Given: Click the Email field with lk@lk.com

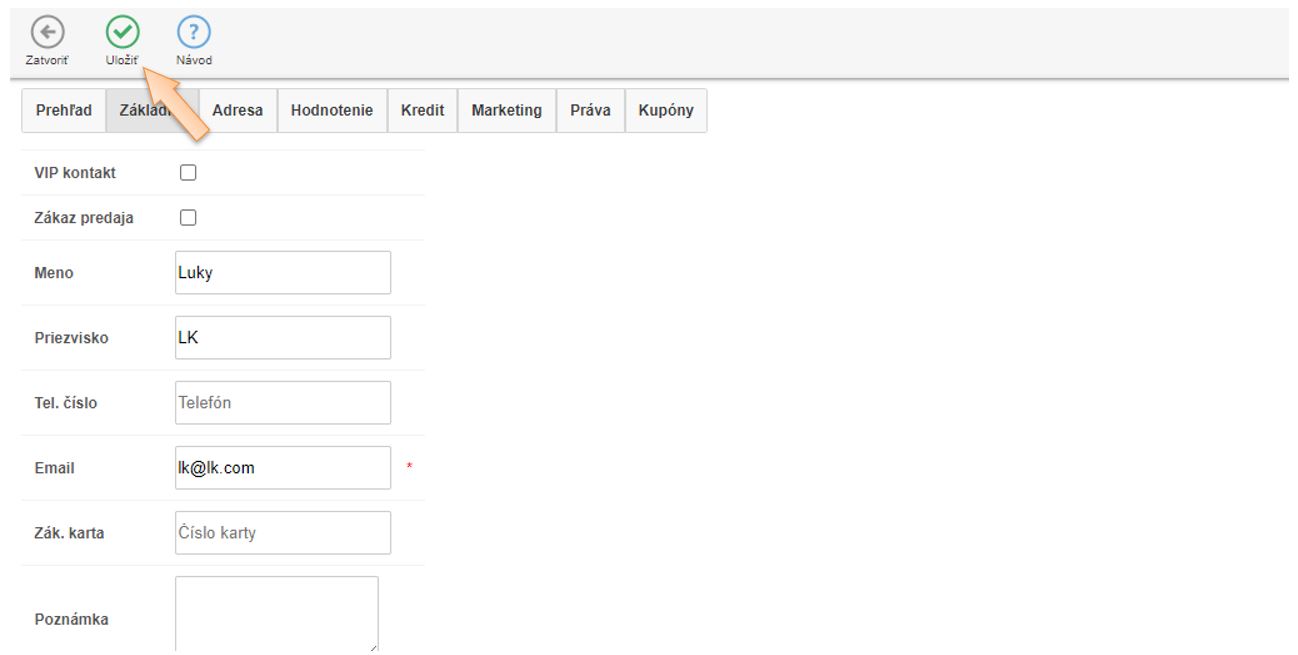Looking at the screenshot, I should click(x=282, y=468).
